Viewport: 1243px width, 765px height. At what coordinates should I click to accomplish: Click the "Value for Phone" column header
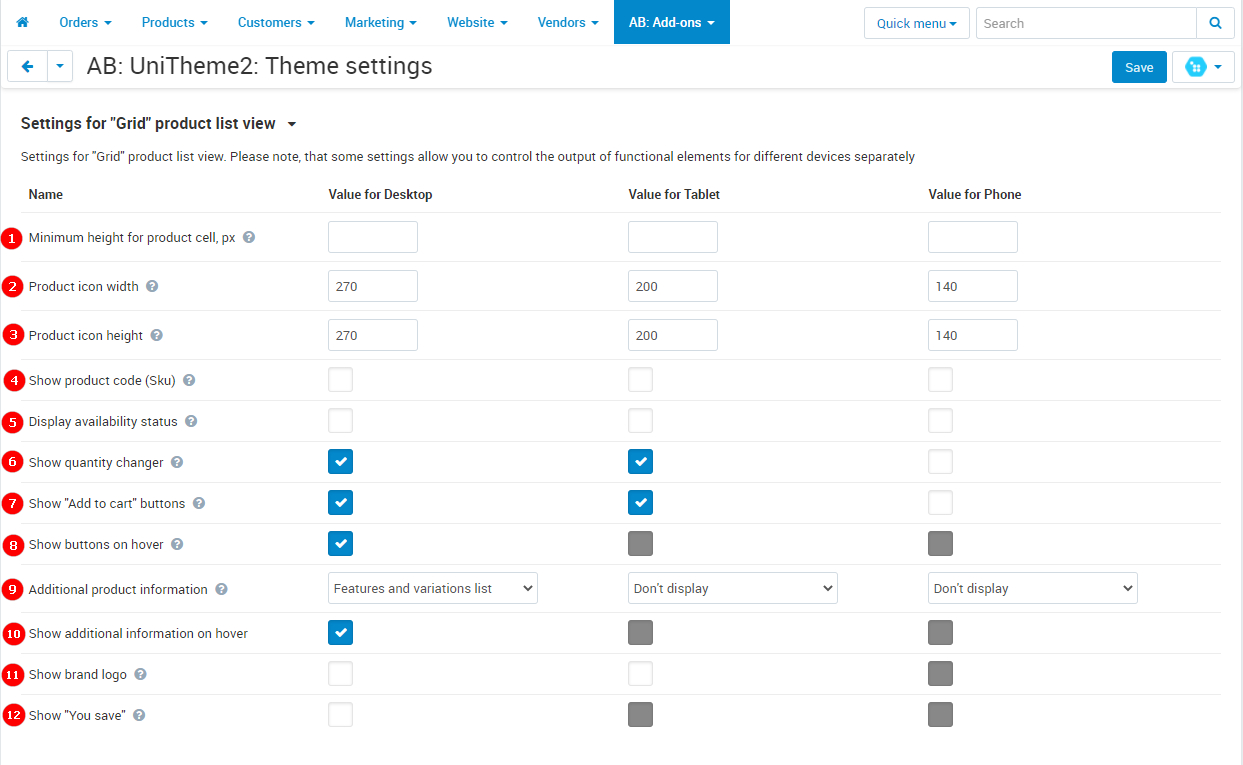point(975,194)
